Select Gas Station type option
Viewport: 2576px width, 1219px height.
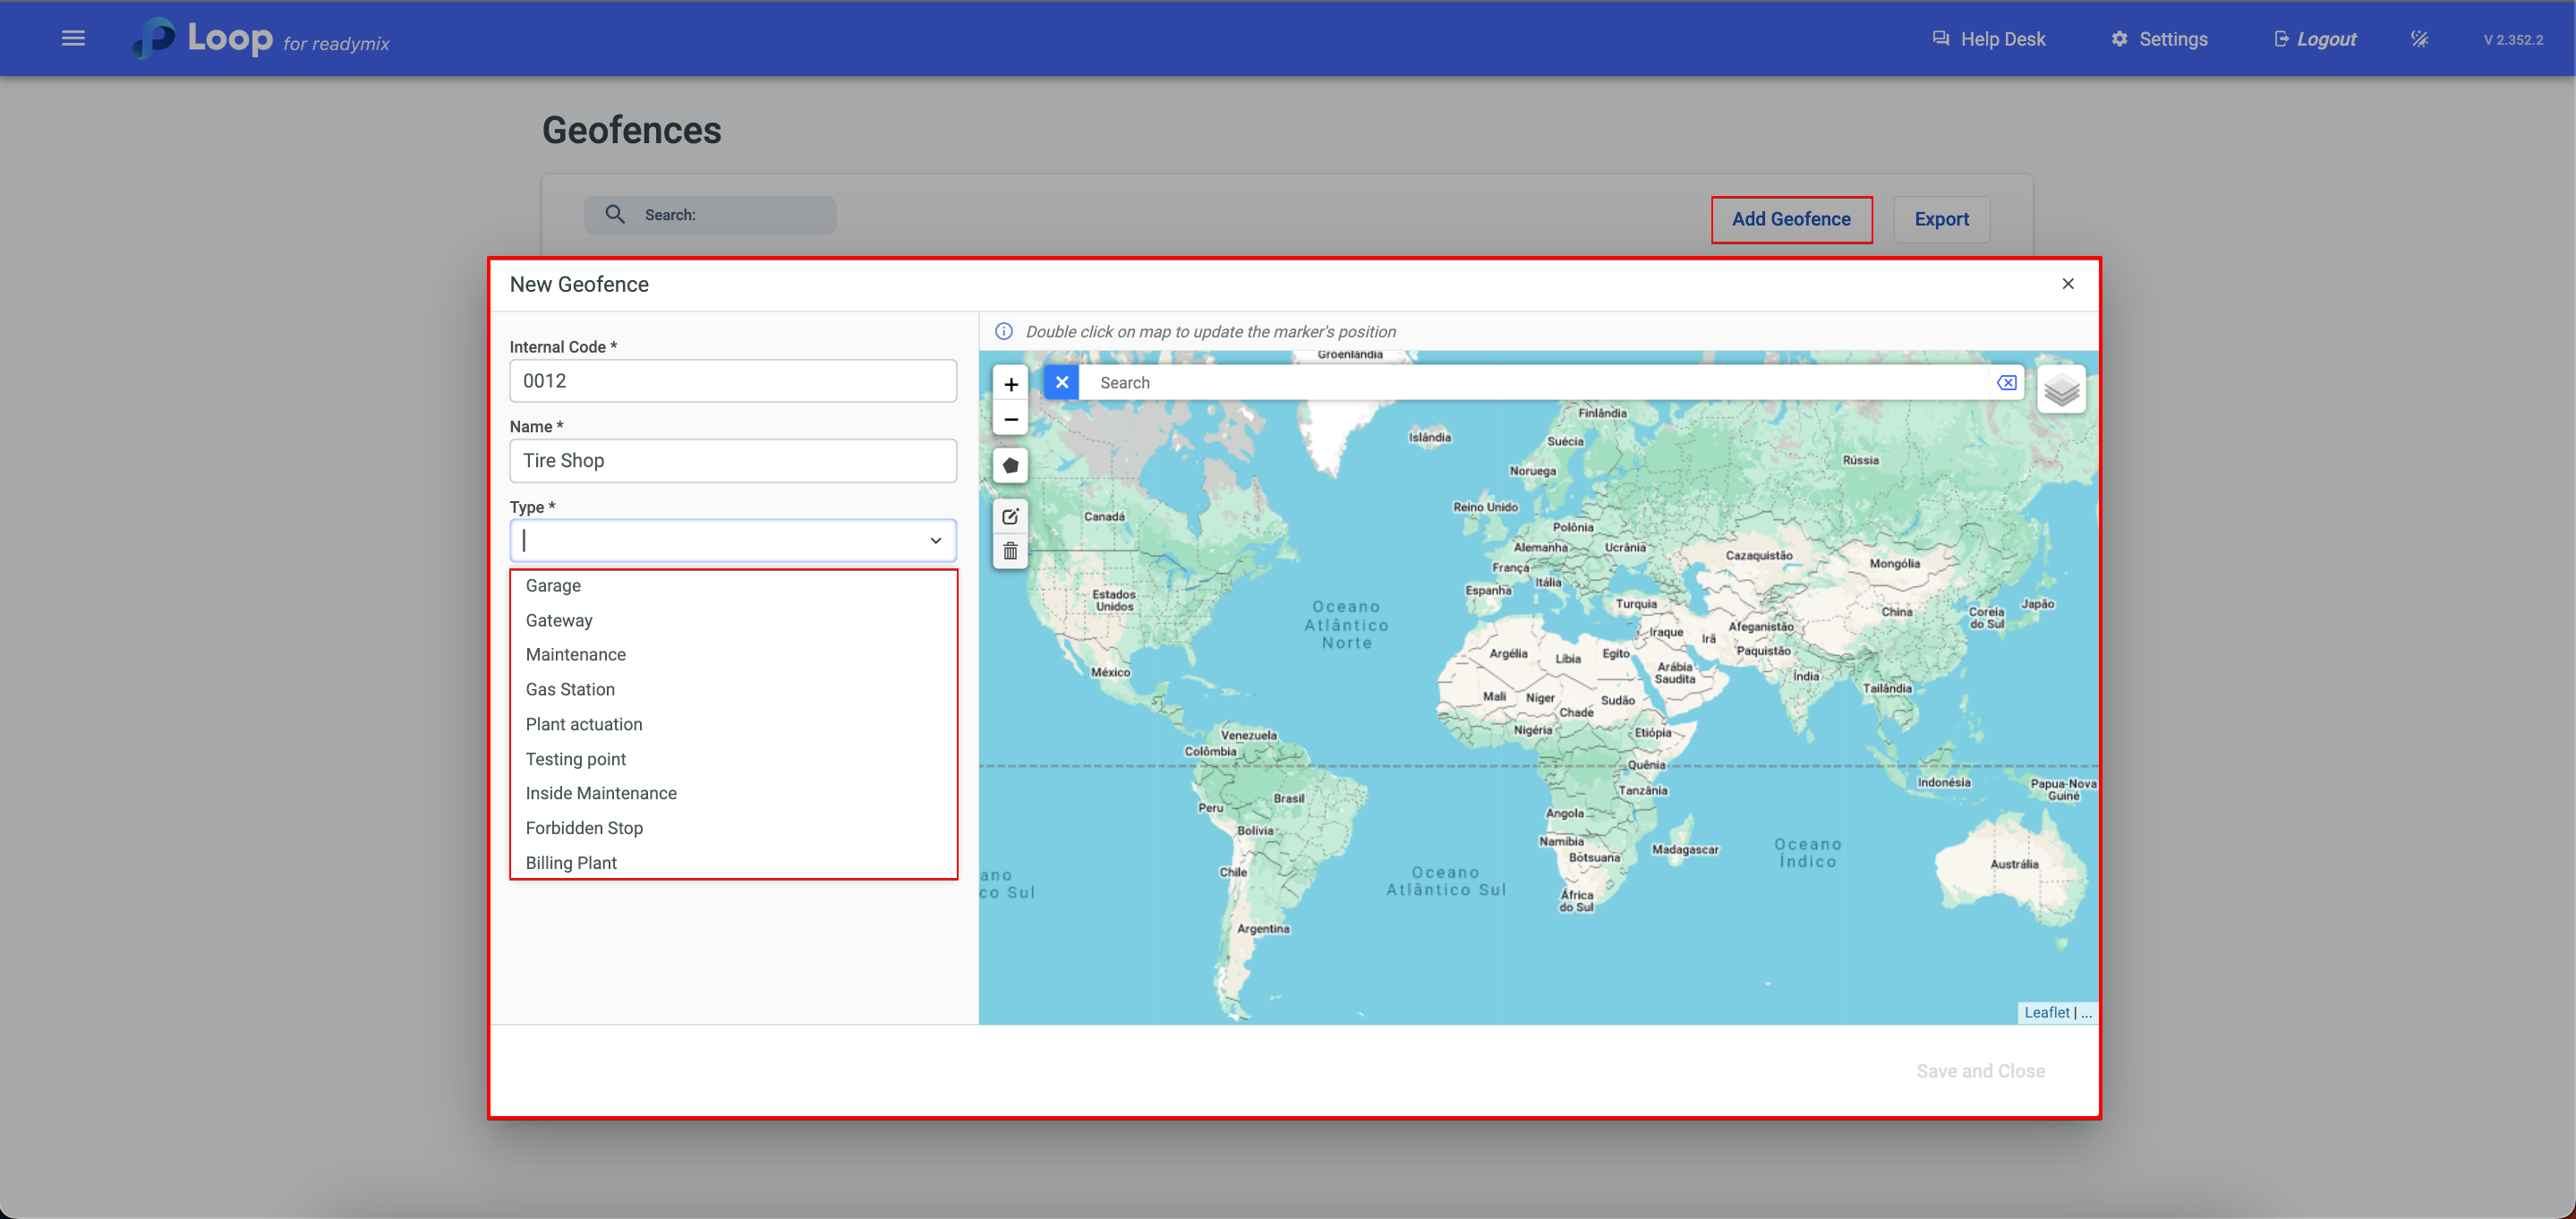click(570, 689)
